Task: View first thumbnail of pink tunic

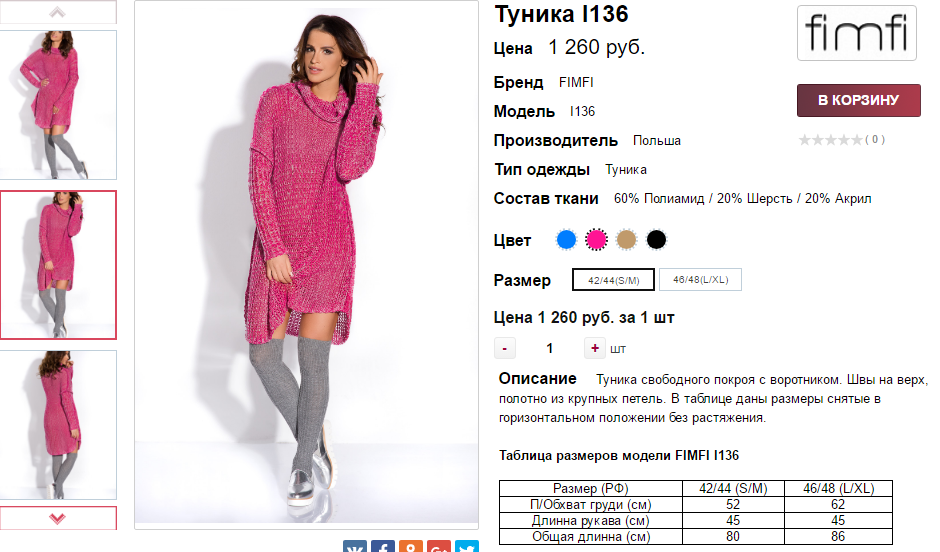Action: click(x=58, y=105)
